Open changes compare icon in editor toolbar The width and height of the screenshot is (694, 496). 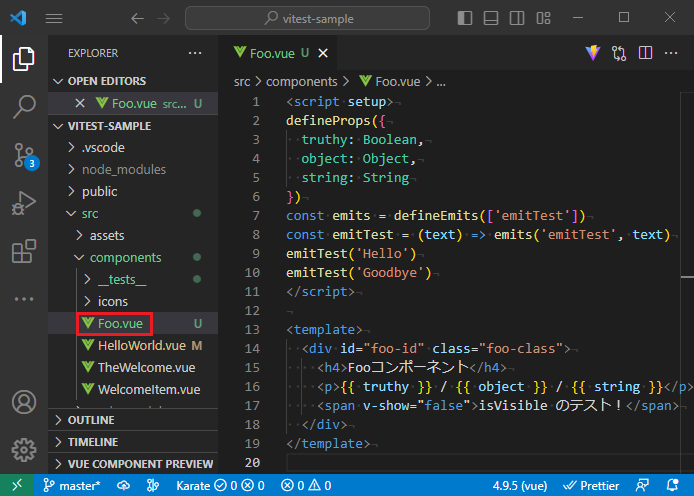tap(619, 53)
